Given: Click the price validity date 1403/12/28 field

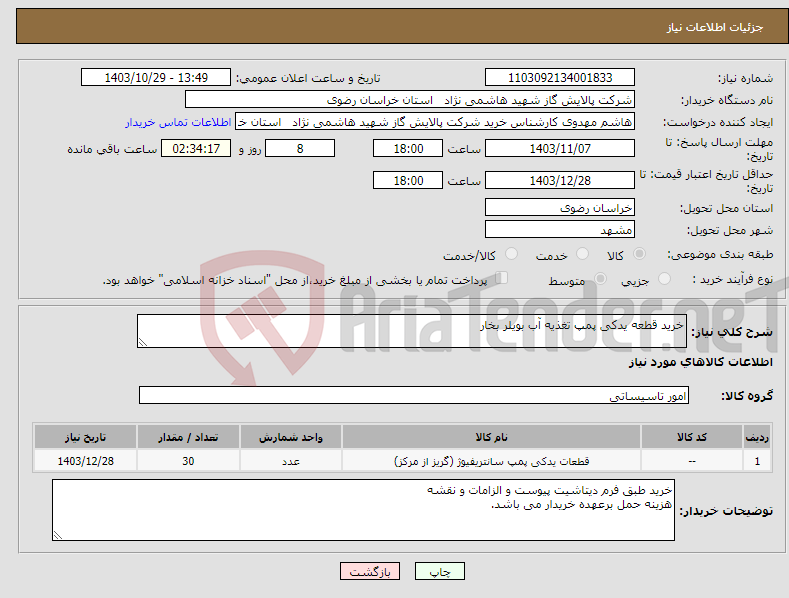Looking at the screenshot, I should (x=560, y=180).
